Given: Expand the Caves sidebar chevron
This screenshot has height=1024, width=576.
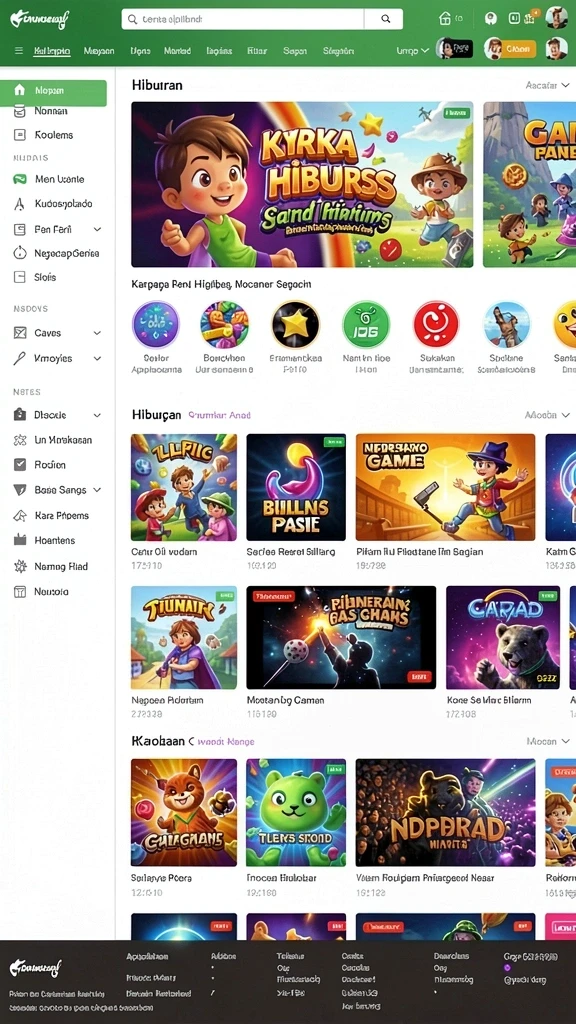Looking at the screenshot, I should coord(97,333).
